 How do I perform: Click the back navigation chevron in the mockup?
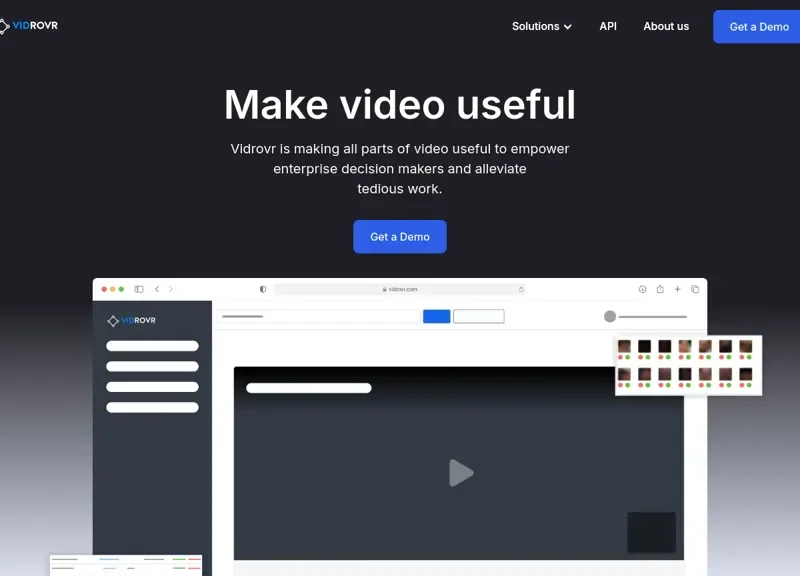point(156,289)
